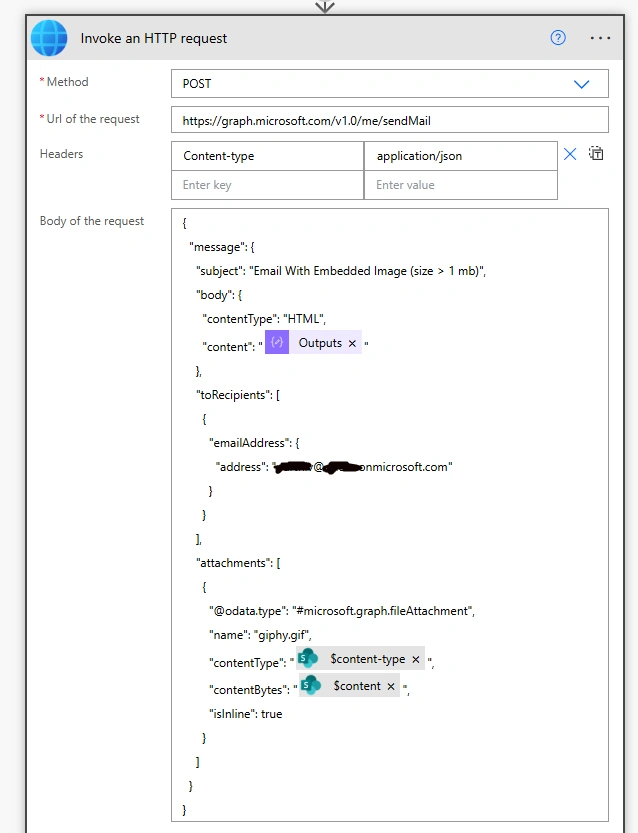The image size is (638, 833).
Task: Switch headers to text mode icon
Action: coord(596,154)
